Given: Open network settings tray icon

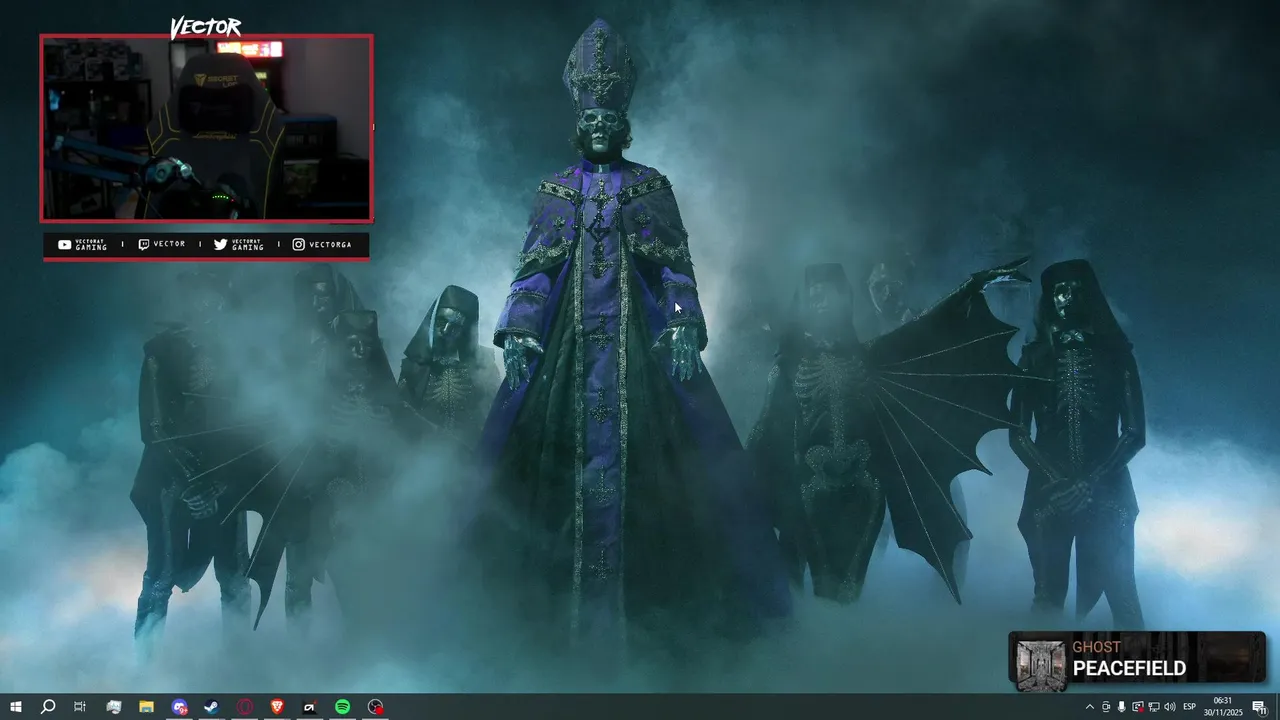Looking at the screenshot, I should pyautogui.click(x=1154, y=707).
